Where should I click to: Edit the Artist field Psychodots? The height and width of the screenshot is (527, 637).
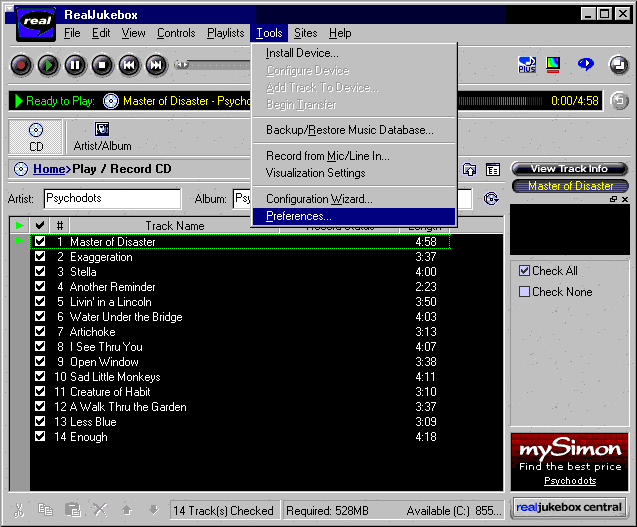112,199
